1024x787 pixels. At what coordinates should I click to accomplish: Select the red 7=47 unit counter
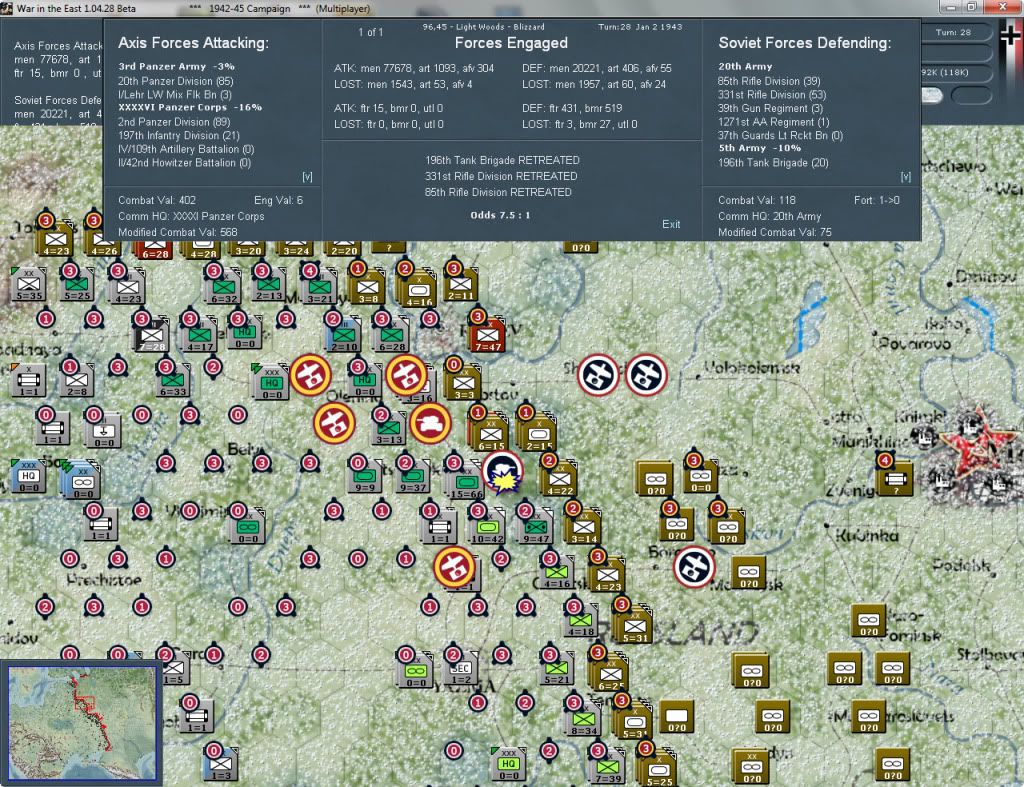488,336
